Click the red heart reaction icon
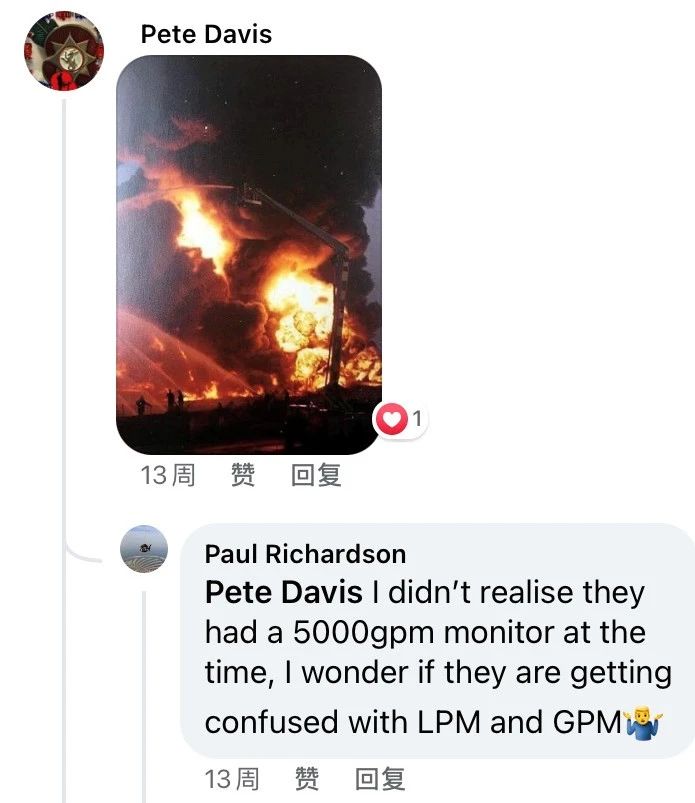 pyautogui.click(x=392, y=419)
